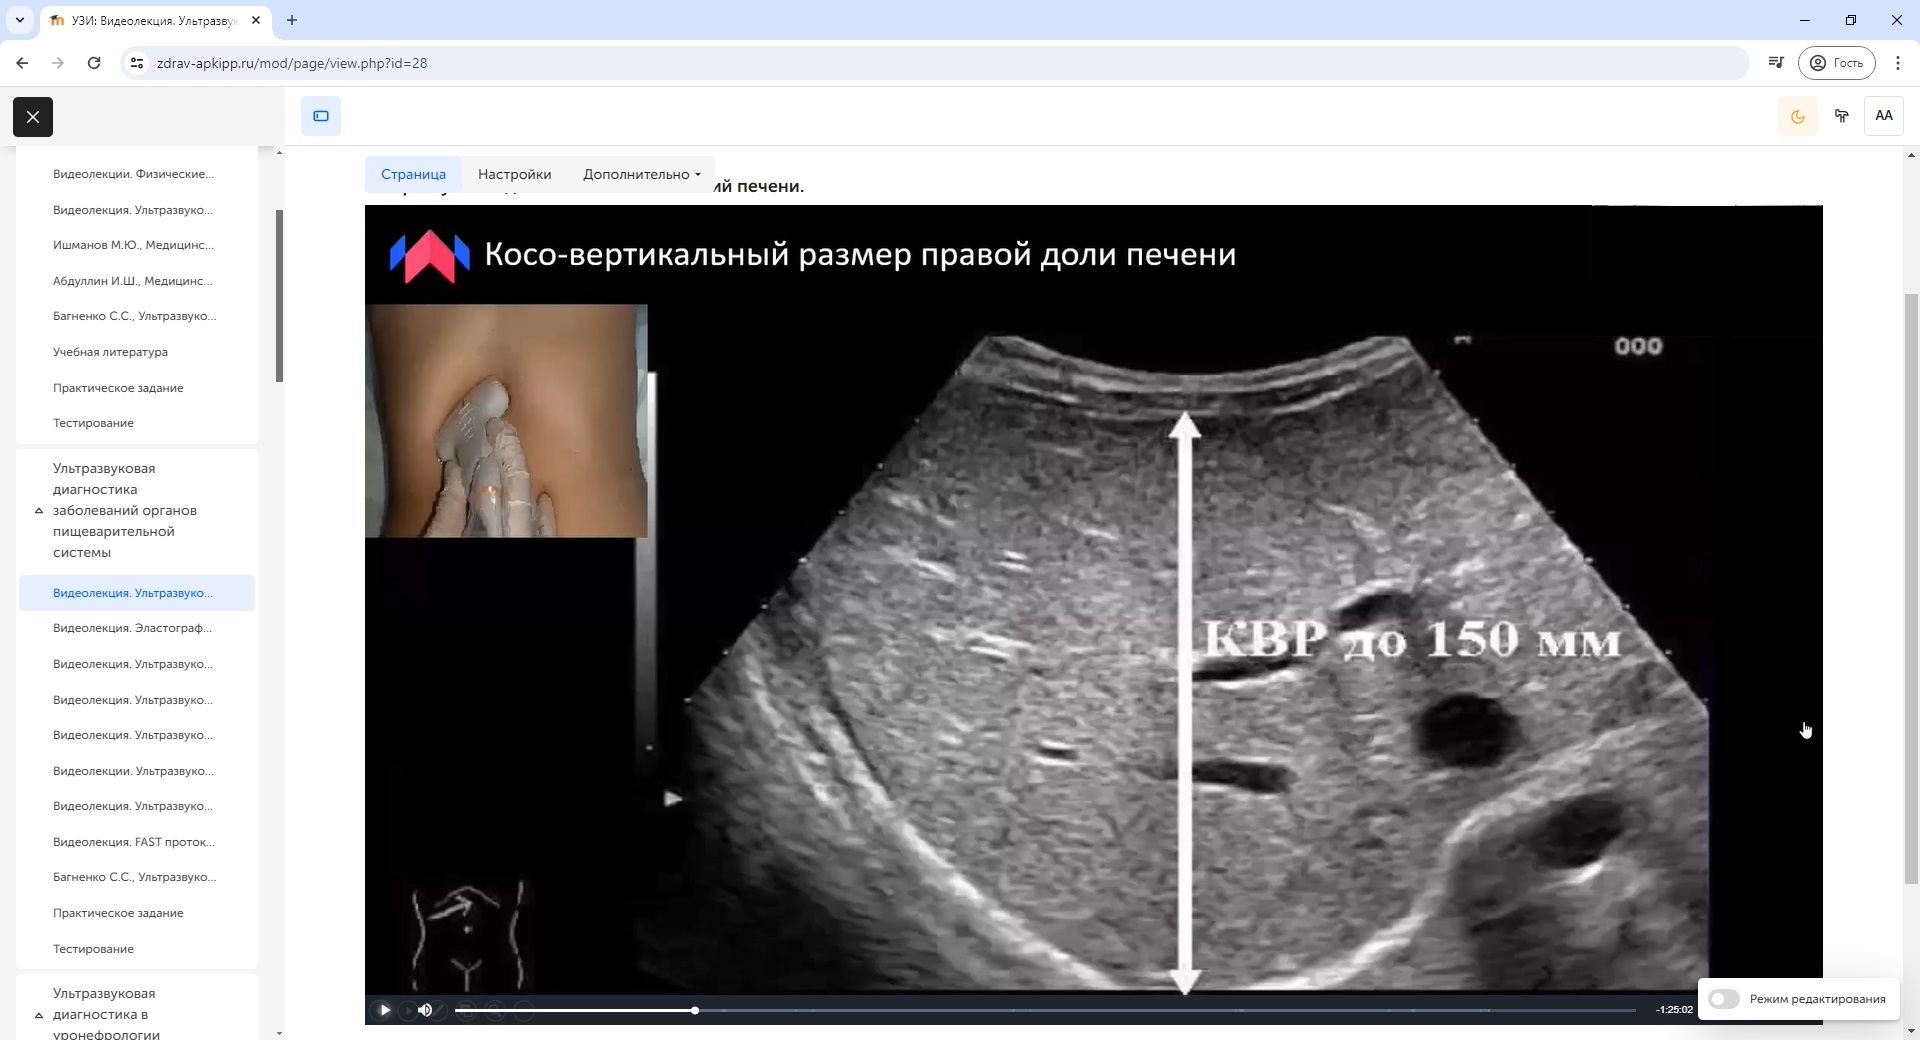Open the Видеолекция. FAST проток... item

click(134, 842)
